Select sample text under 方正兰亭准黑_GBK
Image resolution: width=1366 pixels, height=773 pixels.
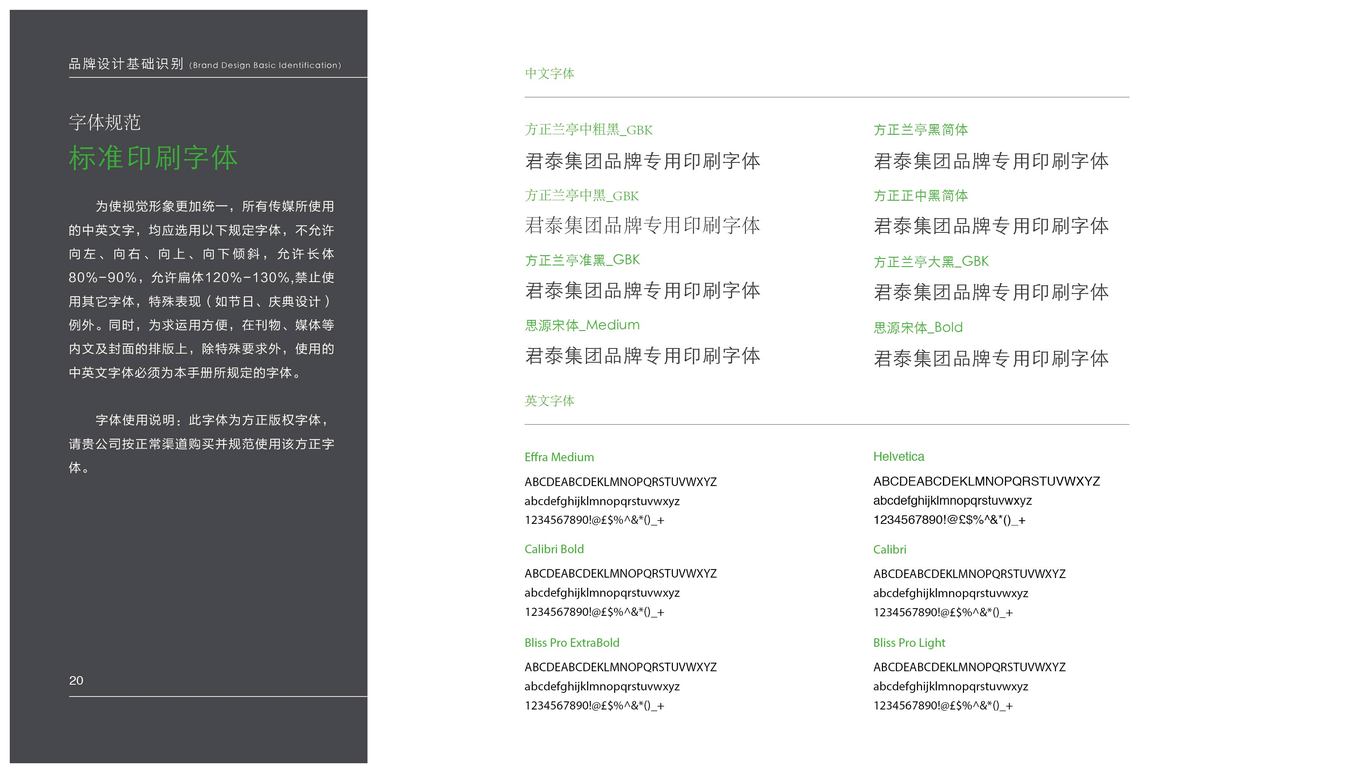pos(643,291)
